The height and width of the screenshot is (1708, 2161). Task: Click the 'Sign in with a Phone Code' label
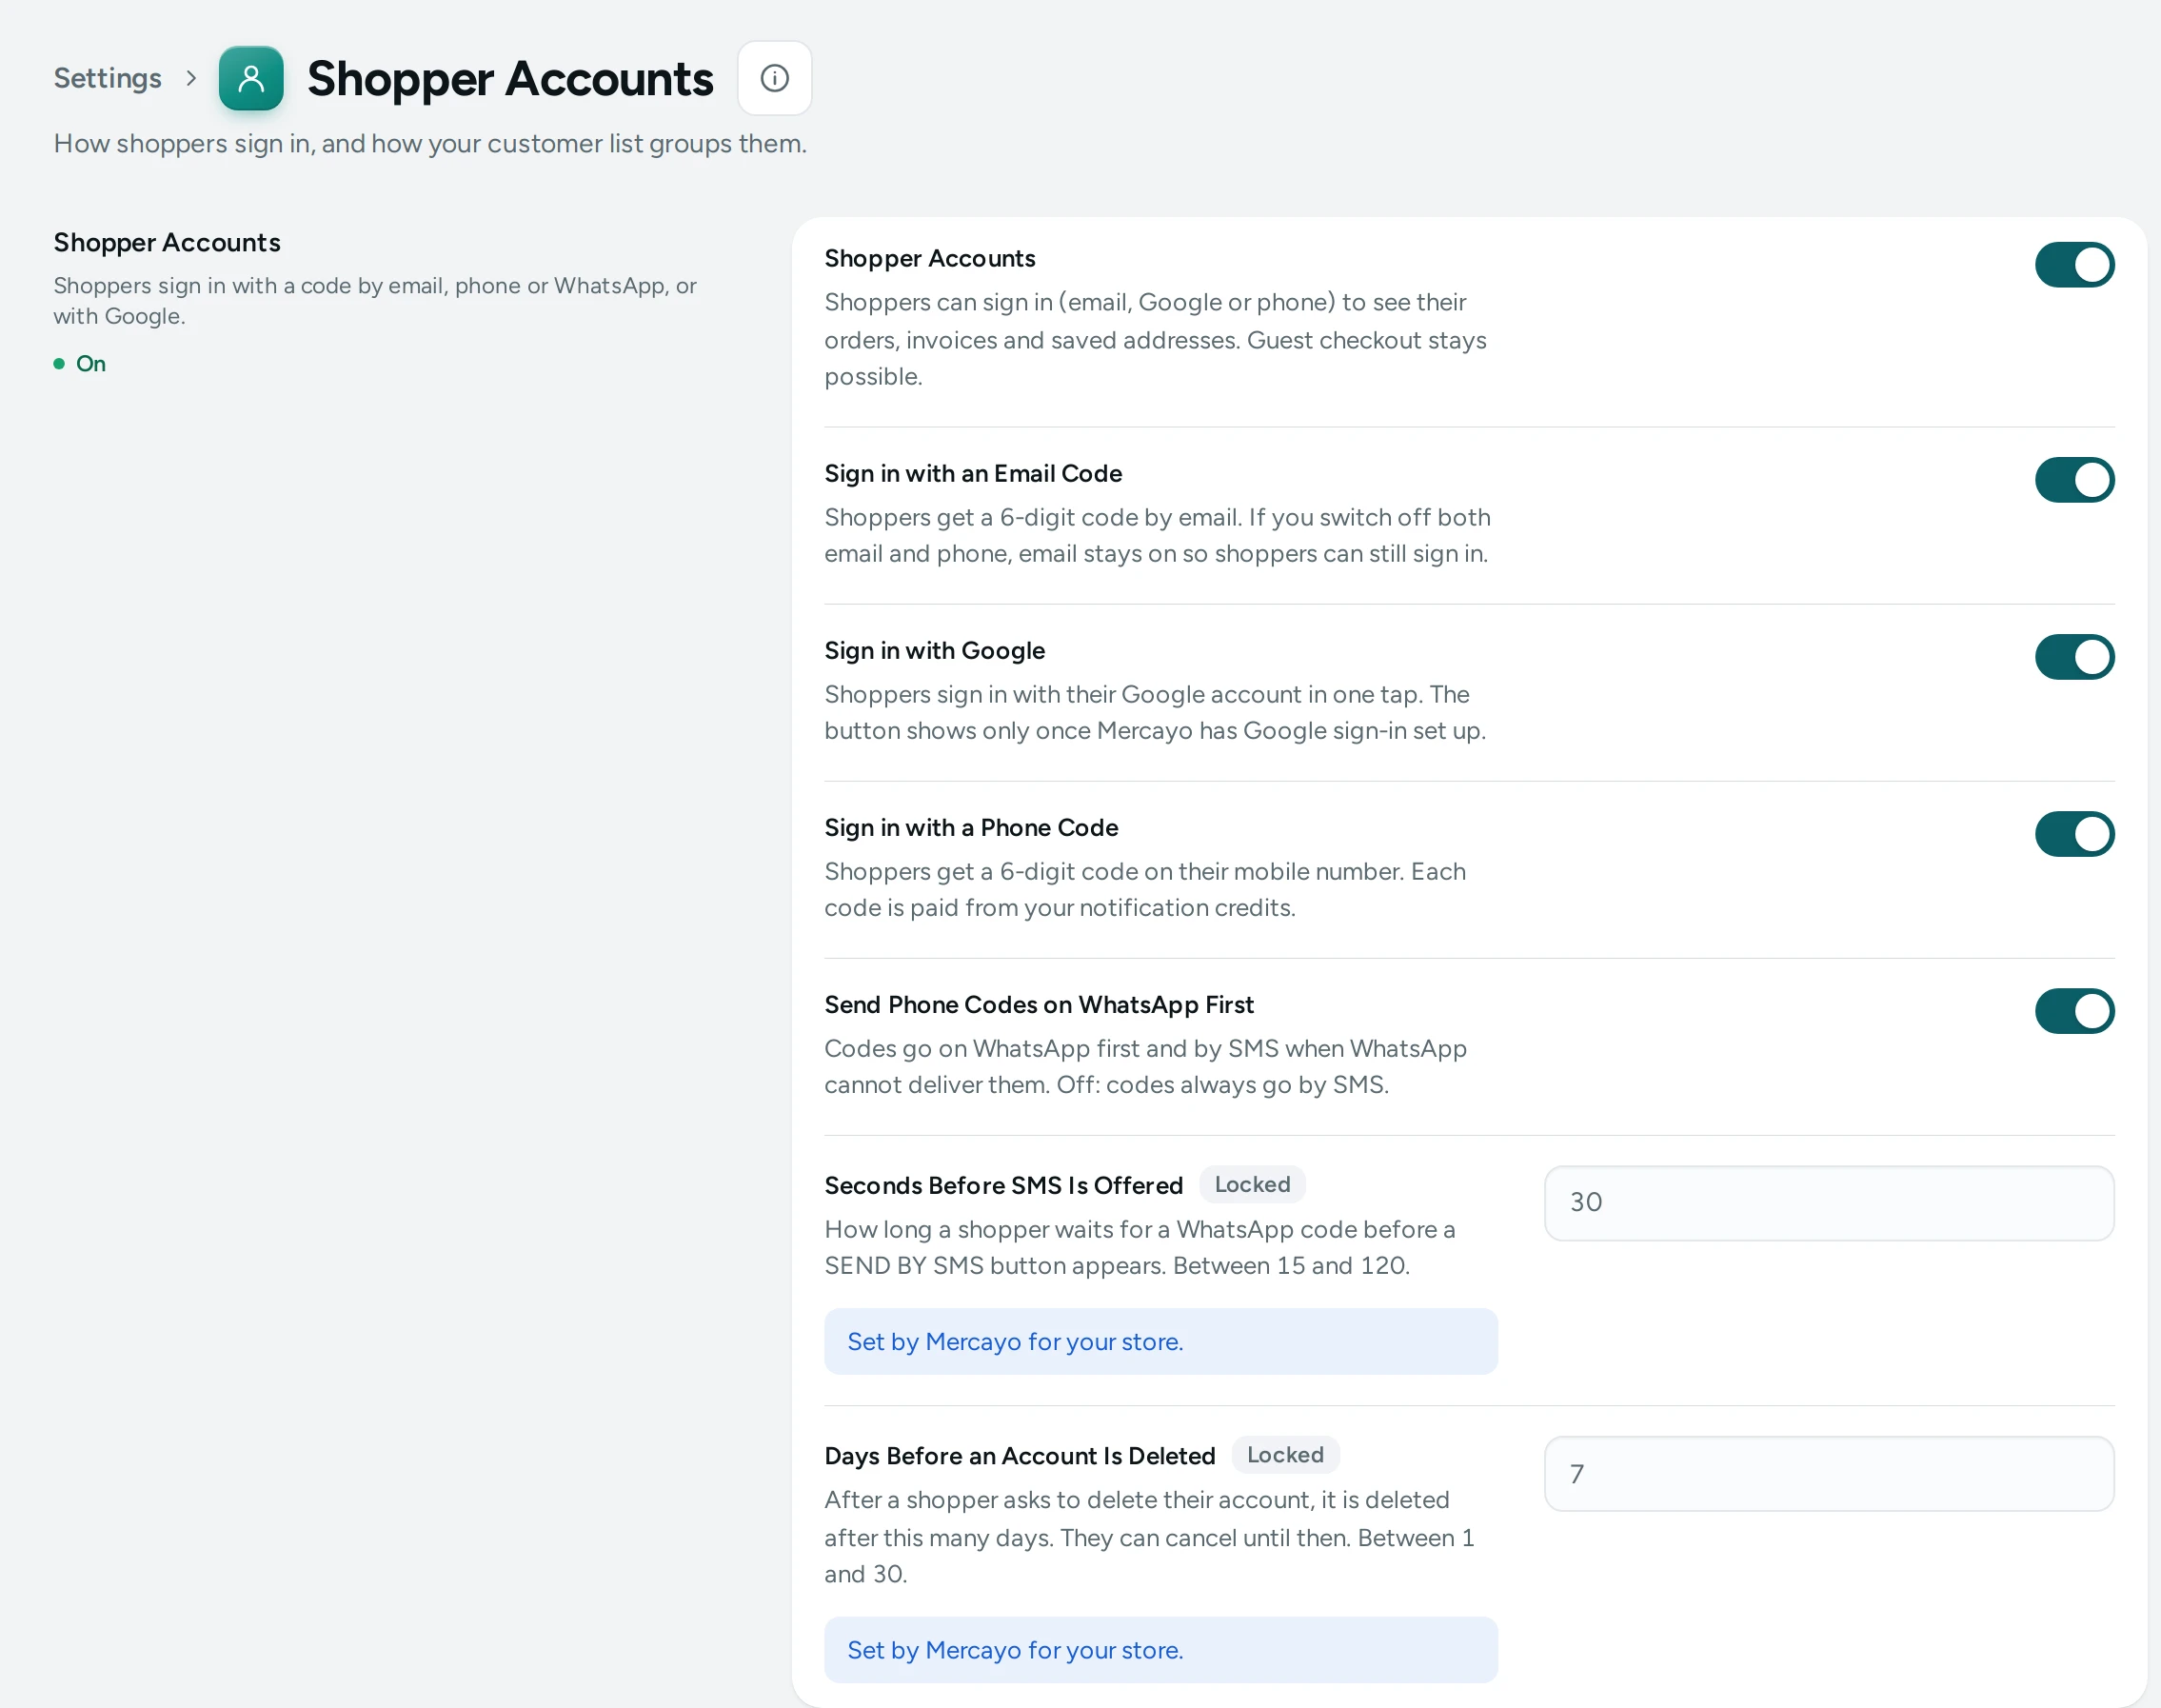[x=971, y=828]
